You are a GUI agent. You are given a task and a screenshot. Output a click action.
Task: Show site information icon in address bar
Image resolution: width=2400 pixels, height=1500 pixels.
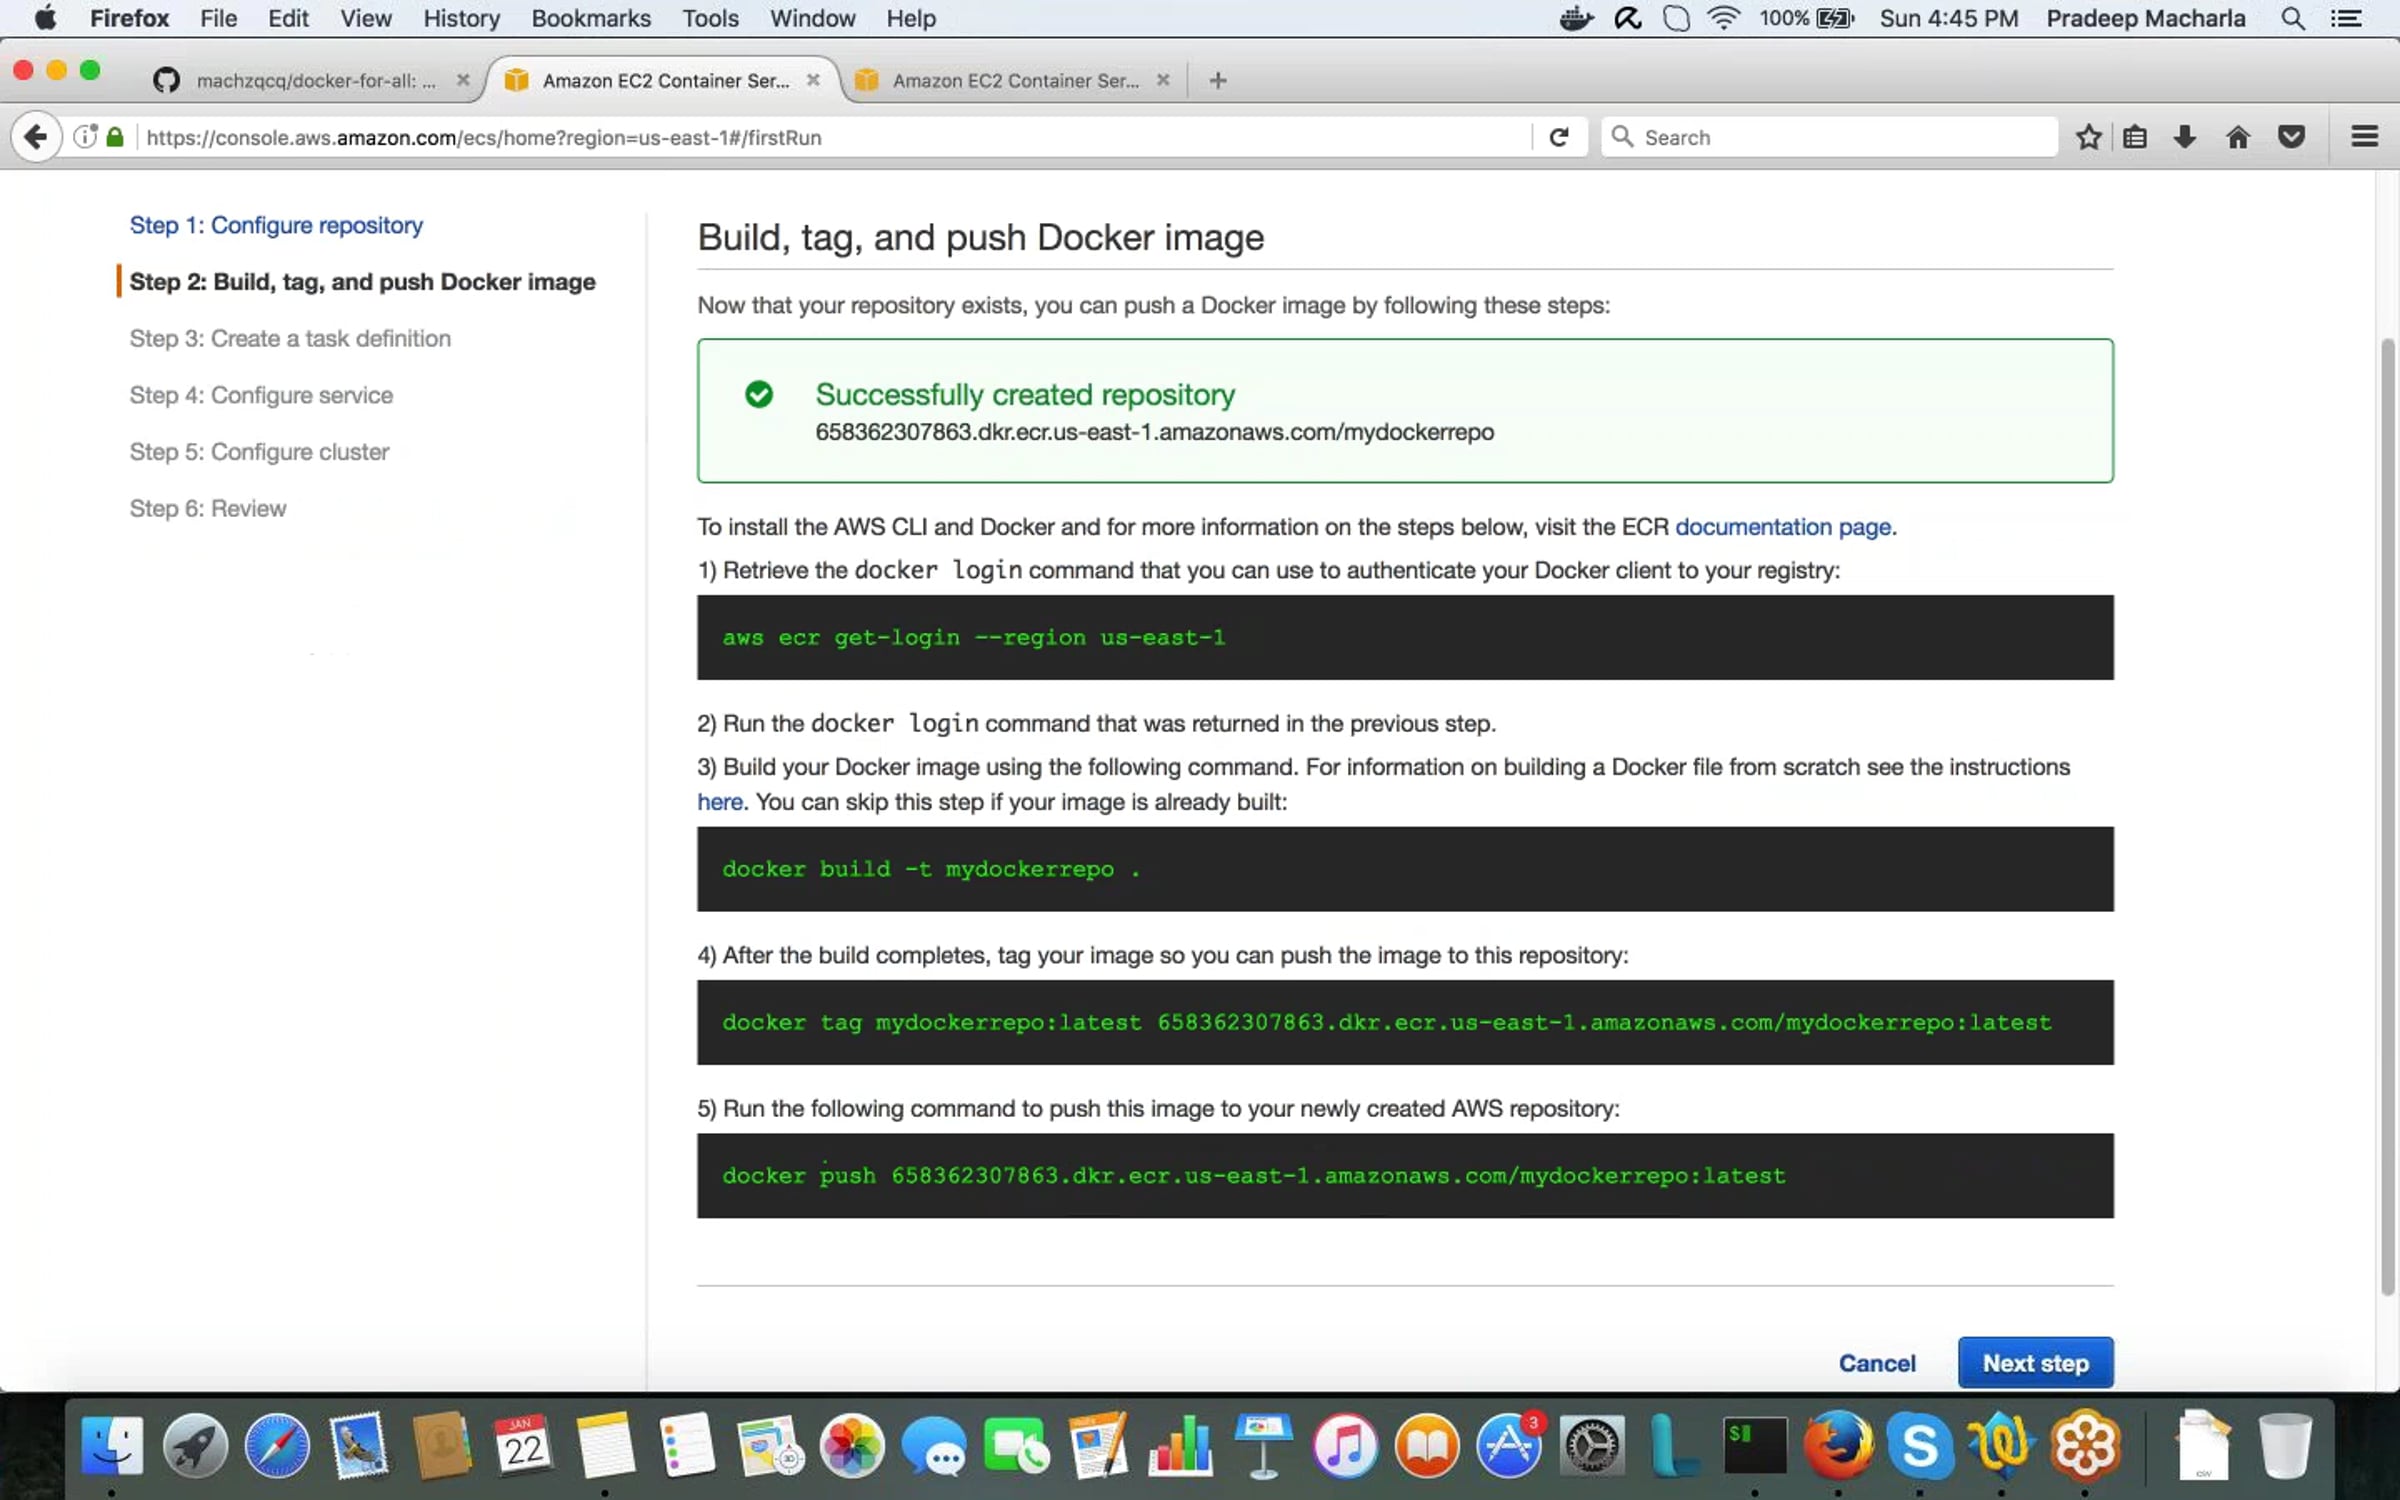coord(86,137)
